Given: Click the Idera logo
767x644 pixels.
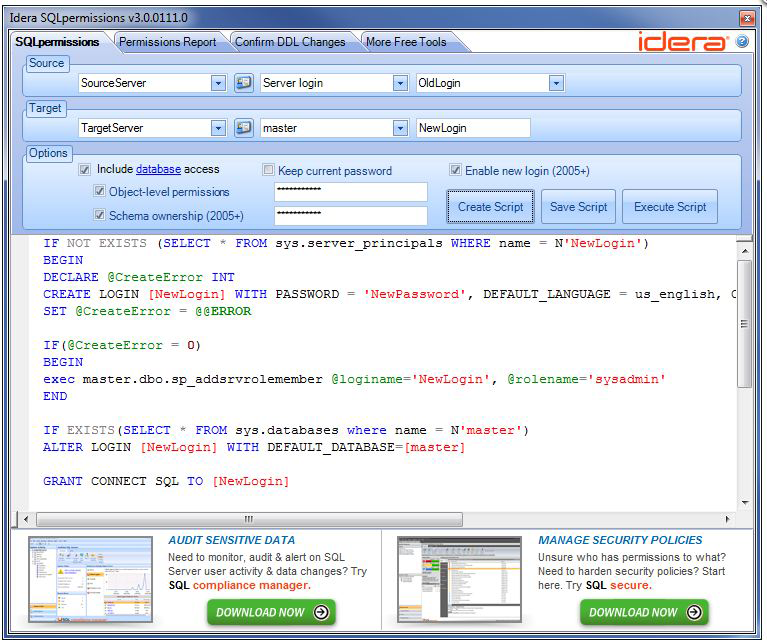Looking at the screenshot, I should click(x=683, y=42).
